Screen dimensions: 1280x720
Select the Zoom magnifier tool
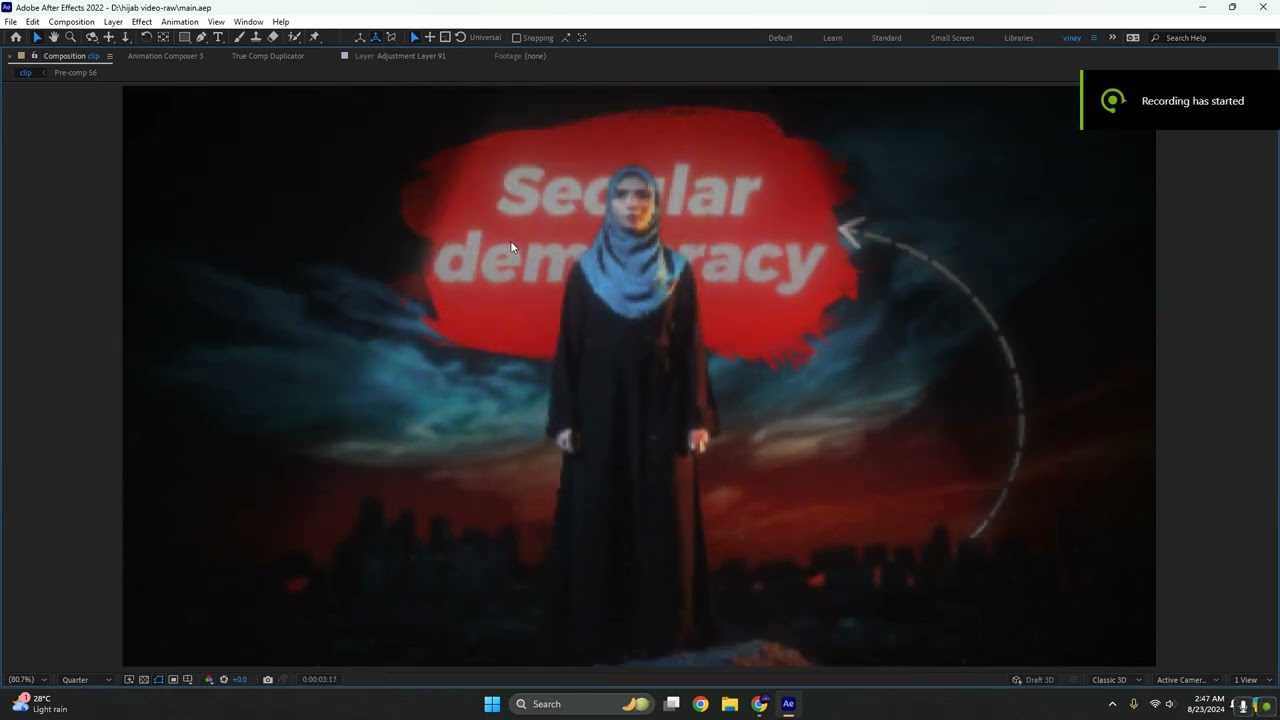(70, 37)
